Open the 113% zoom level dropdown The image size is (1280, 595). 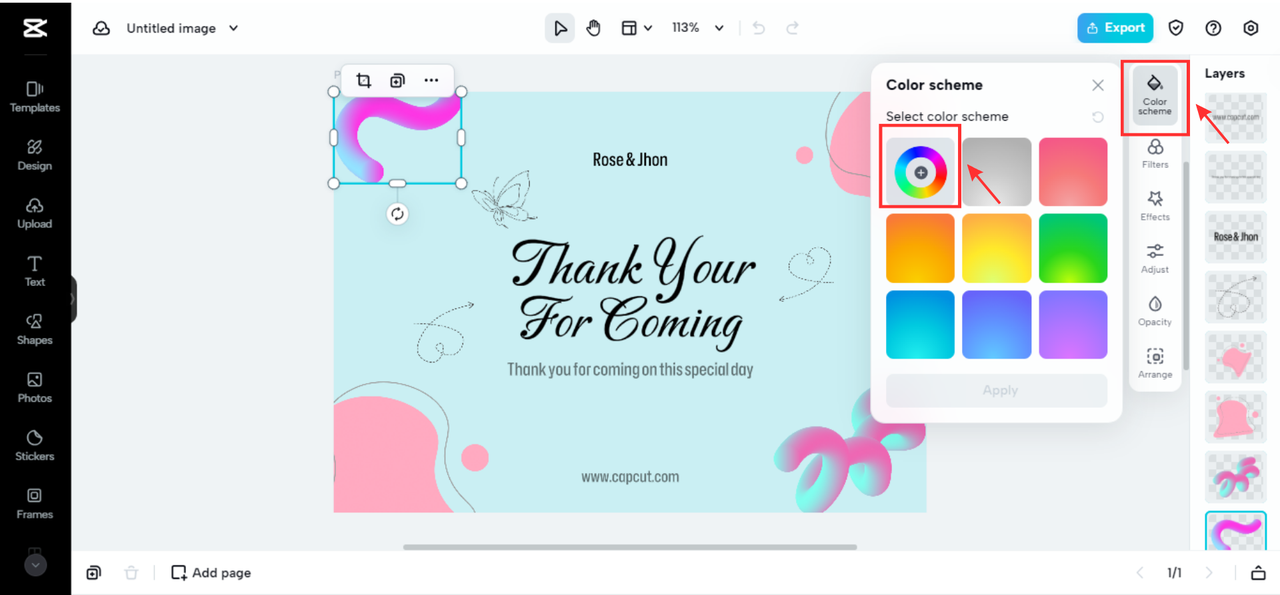(698, 28)
